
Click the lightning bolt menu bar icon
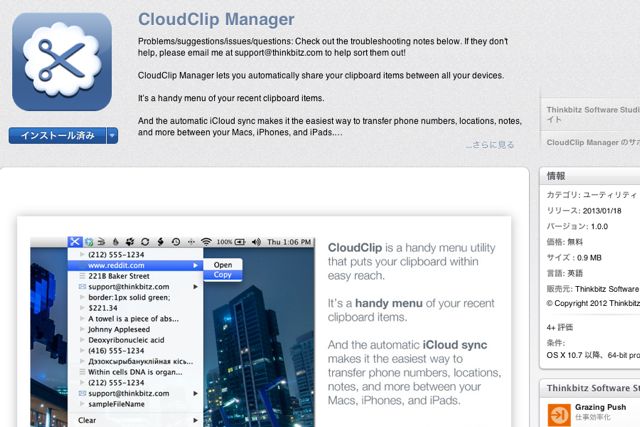[x=160, y=242]
